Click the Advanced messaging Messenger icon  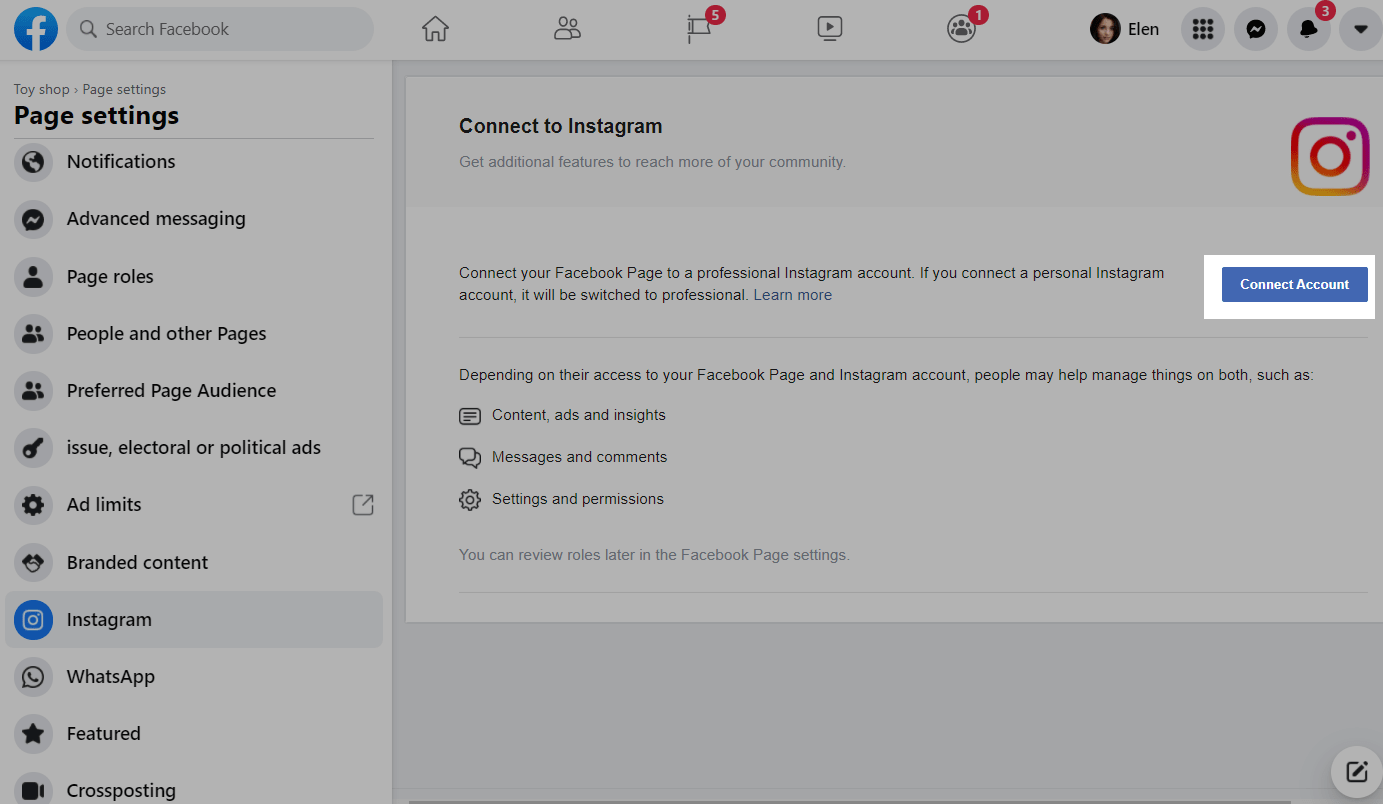pos(33,219)
